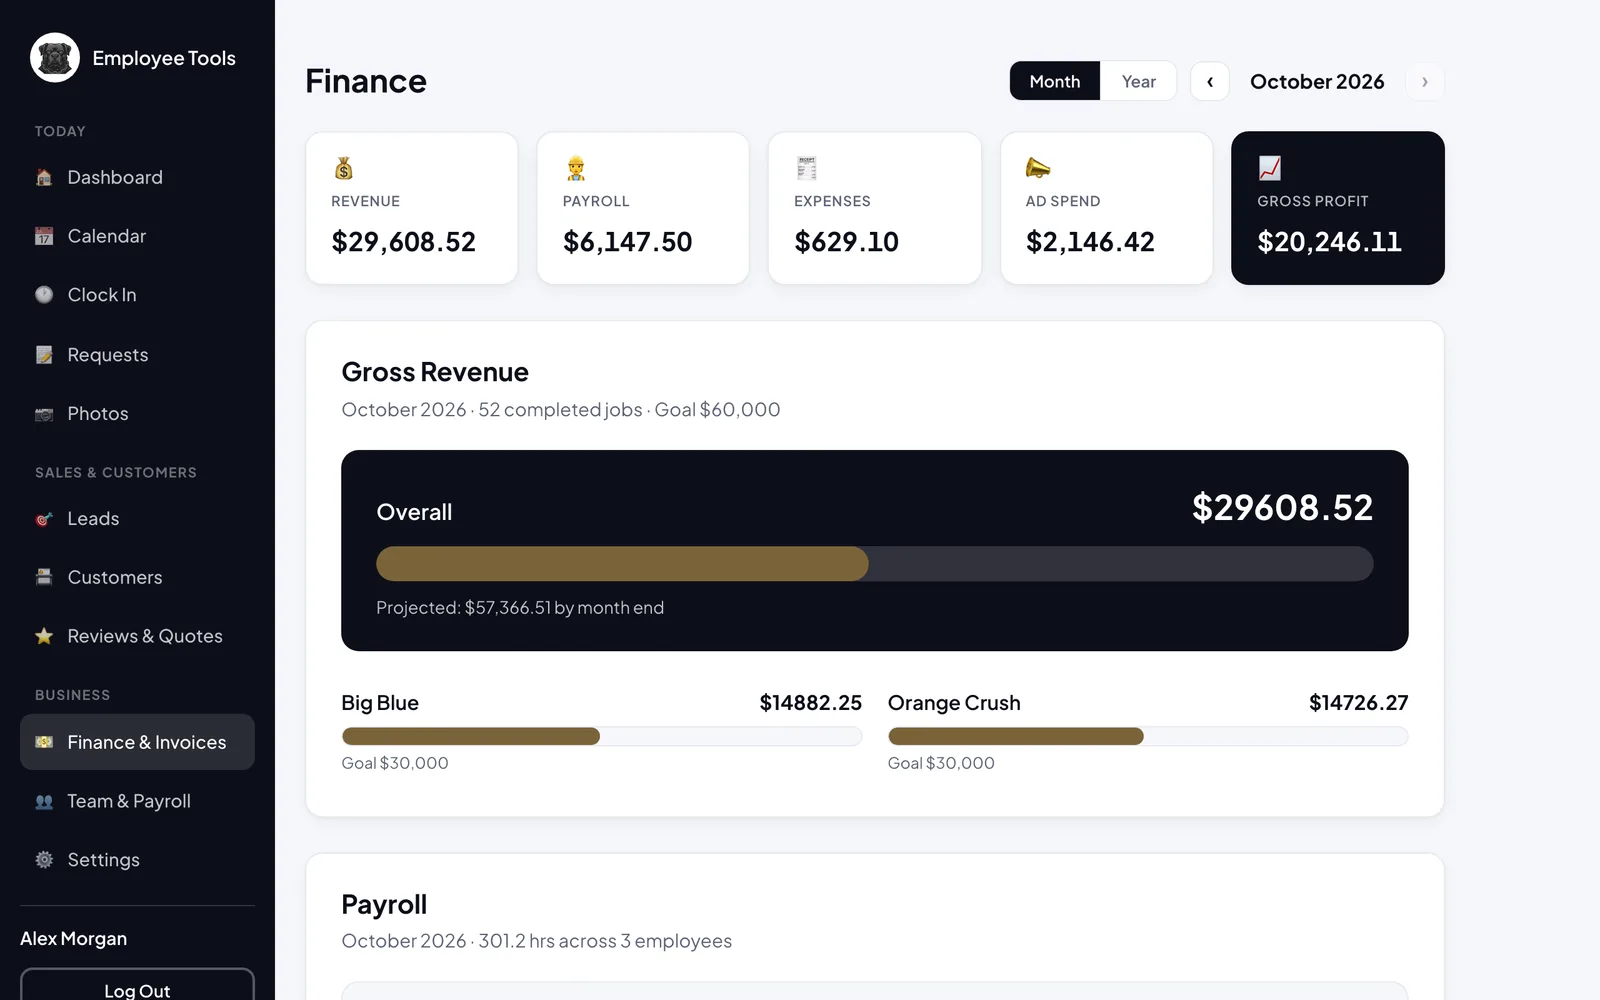Click the Big Blue $14882.25 amount
The width and height of the screenshot is (1600, 1000).
click(811, 703)
